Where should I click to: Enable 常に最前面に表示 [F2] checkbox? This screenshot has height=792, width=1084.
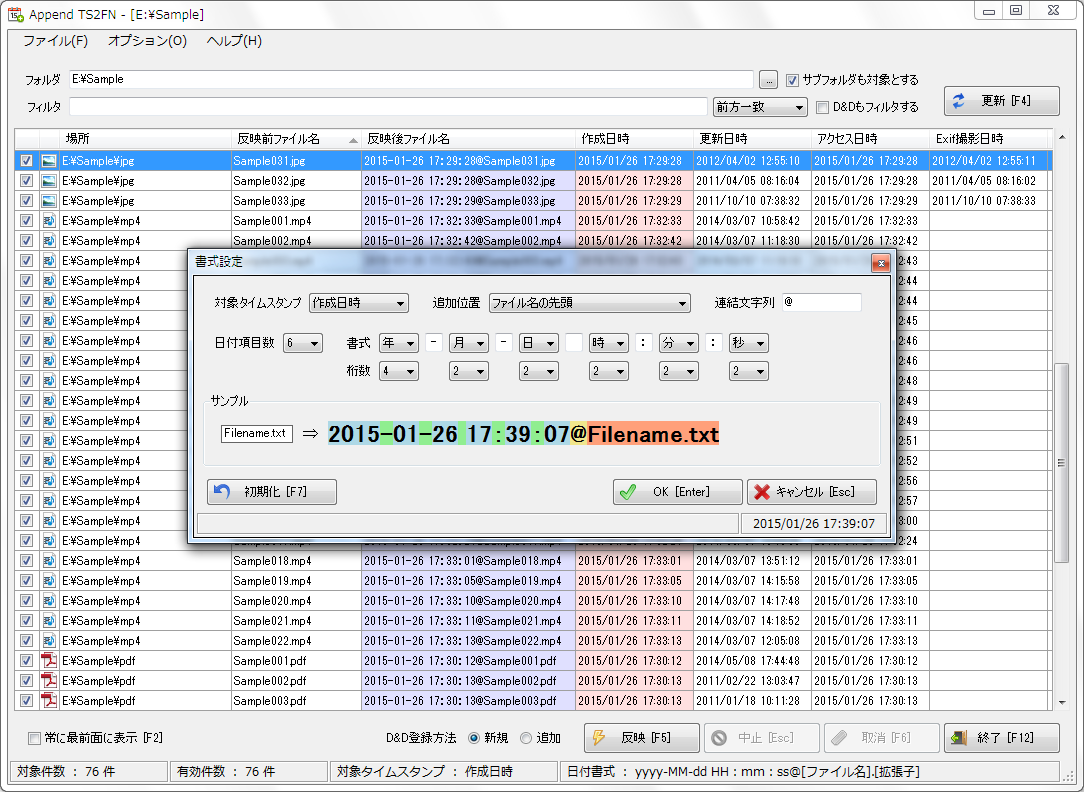(x=35, y=738)
